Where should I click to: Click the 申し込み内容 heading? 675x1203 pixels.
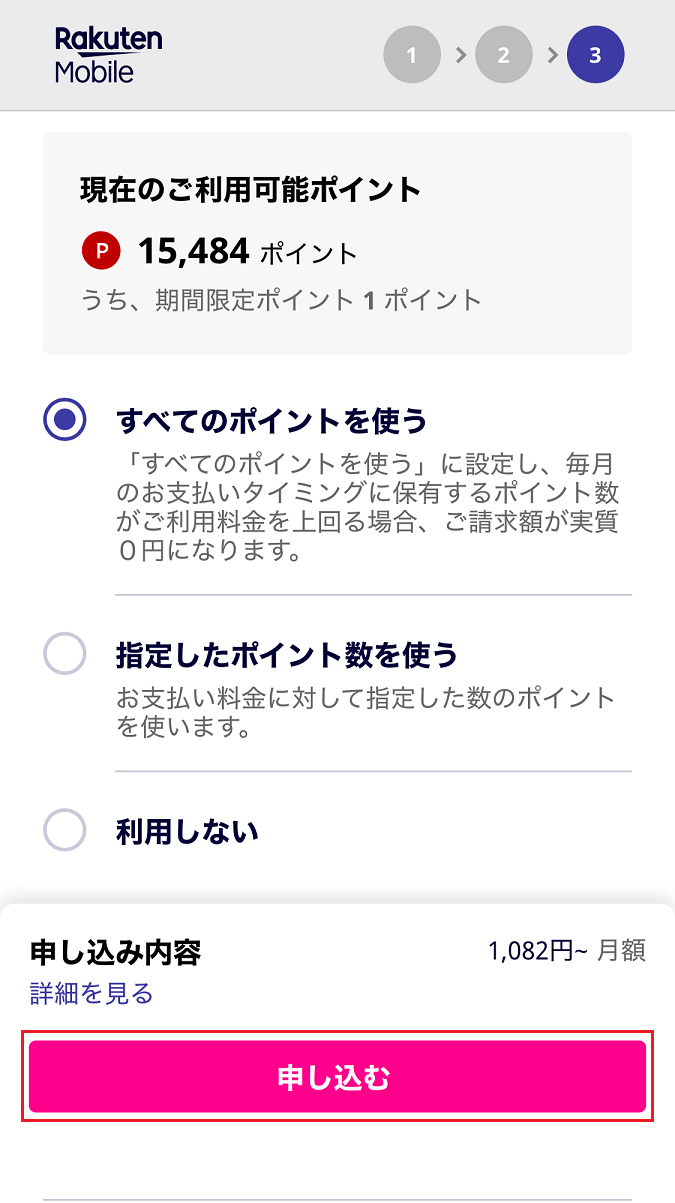(116, 952)
